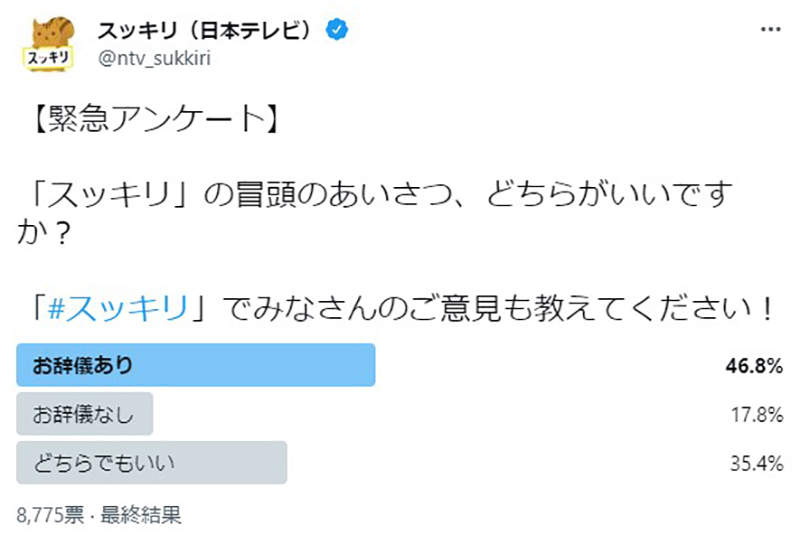Select the どちらでもいい poll option bar
The height and width of the screenshot is (544, 800).
point(152,462)
